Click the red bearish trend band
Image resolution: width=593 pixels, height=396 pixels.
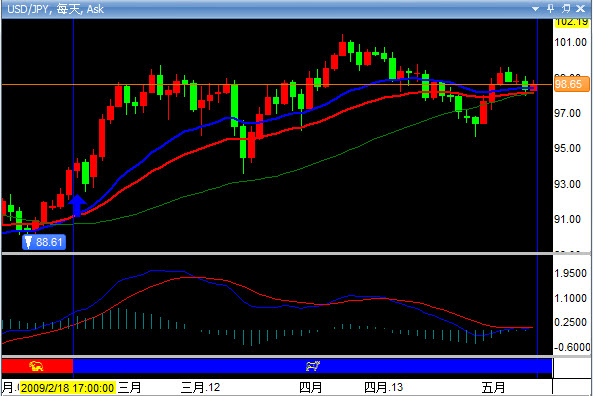pyautogui.click(x=37, y=366)
